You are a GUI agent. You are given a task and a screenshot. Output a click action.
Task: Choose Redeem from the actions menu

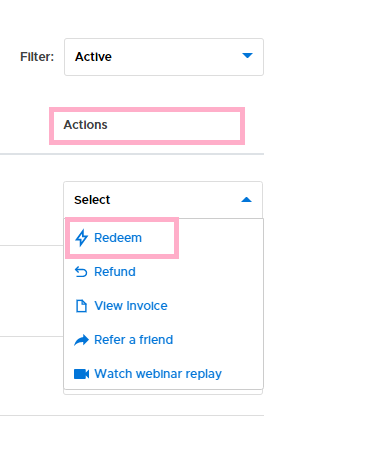pyautogui.click(x=118, y=238)
